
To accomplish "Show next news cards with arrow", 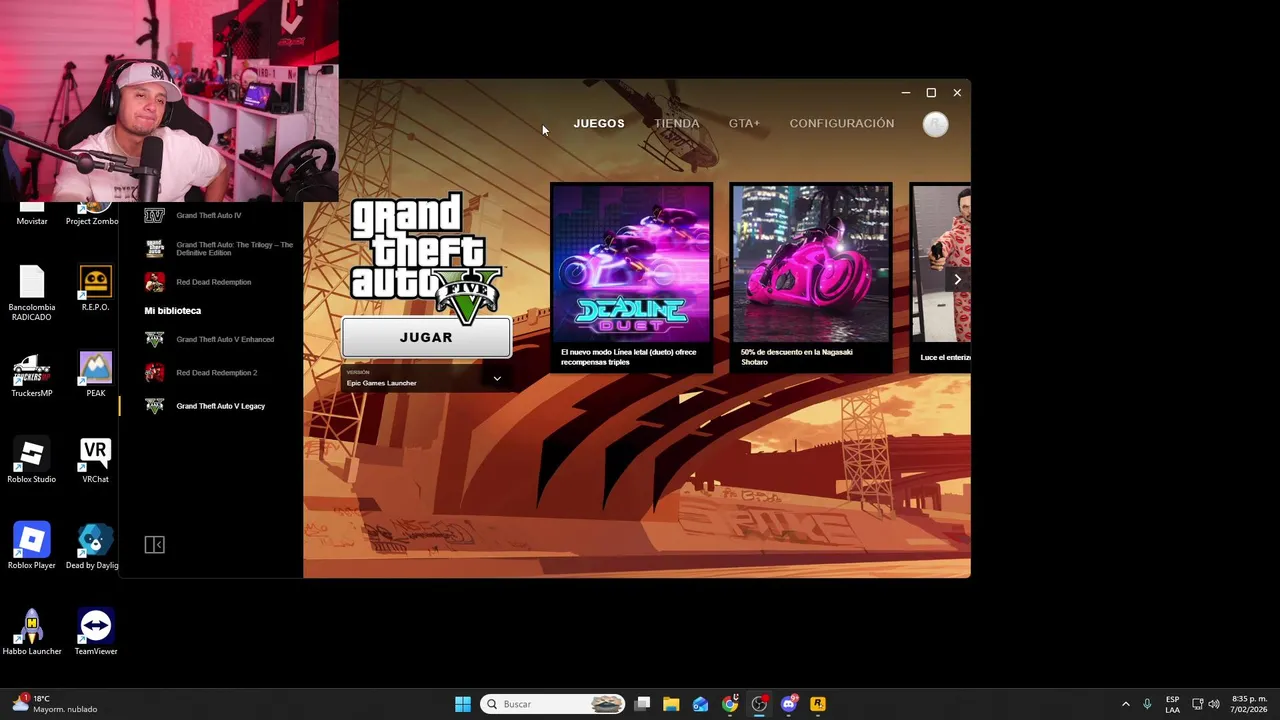I will tap(957, 279).
